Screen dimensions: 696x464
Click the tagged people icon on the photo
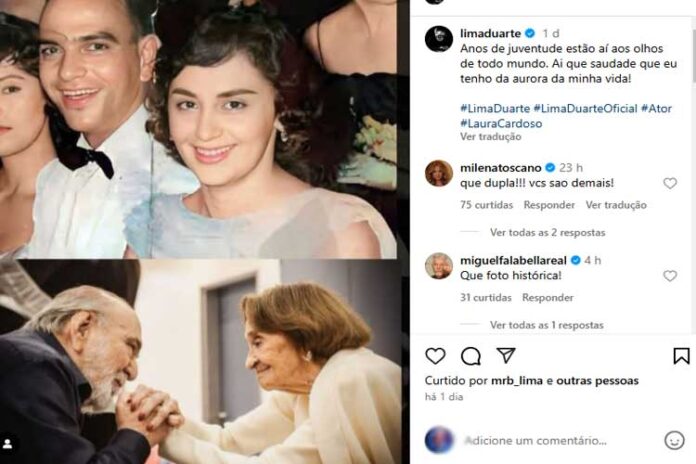(x=9, y=443)
